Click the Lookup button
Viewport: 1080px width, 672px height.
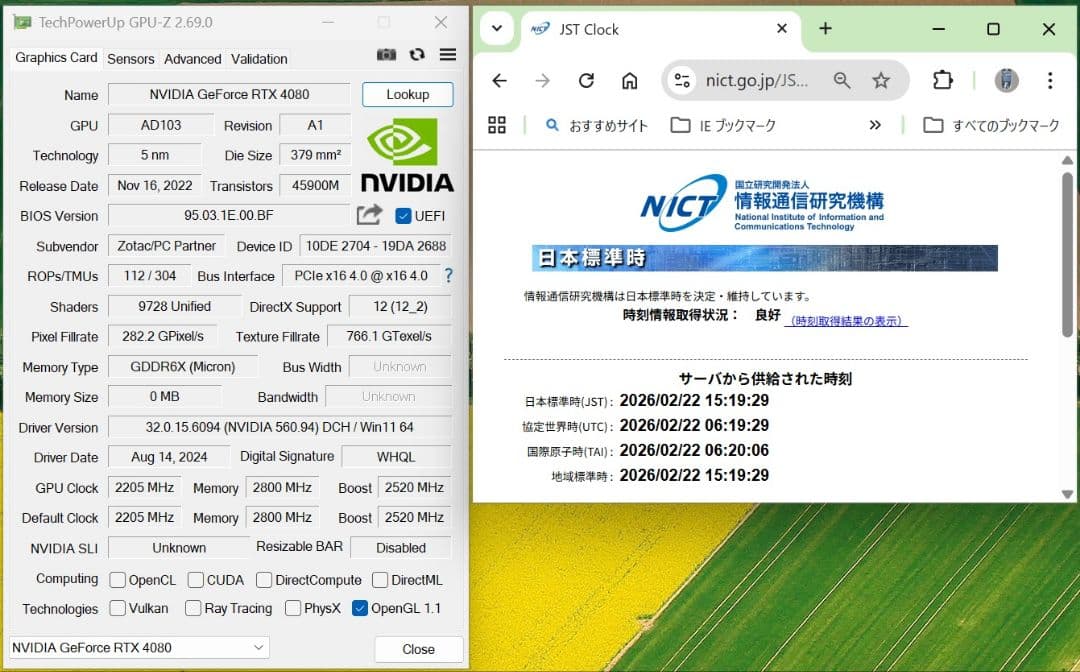[x=407, y=94]
